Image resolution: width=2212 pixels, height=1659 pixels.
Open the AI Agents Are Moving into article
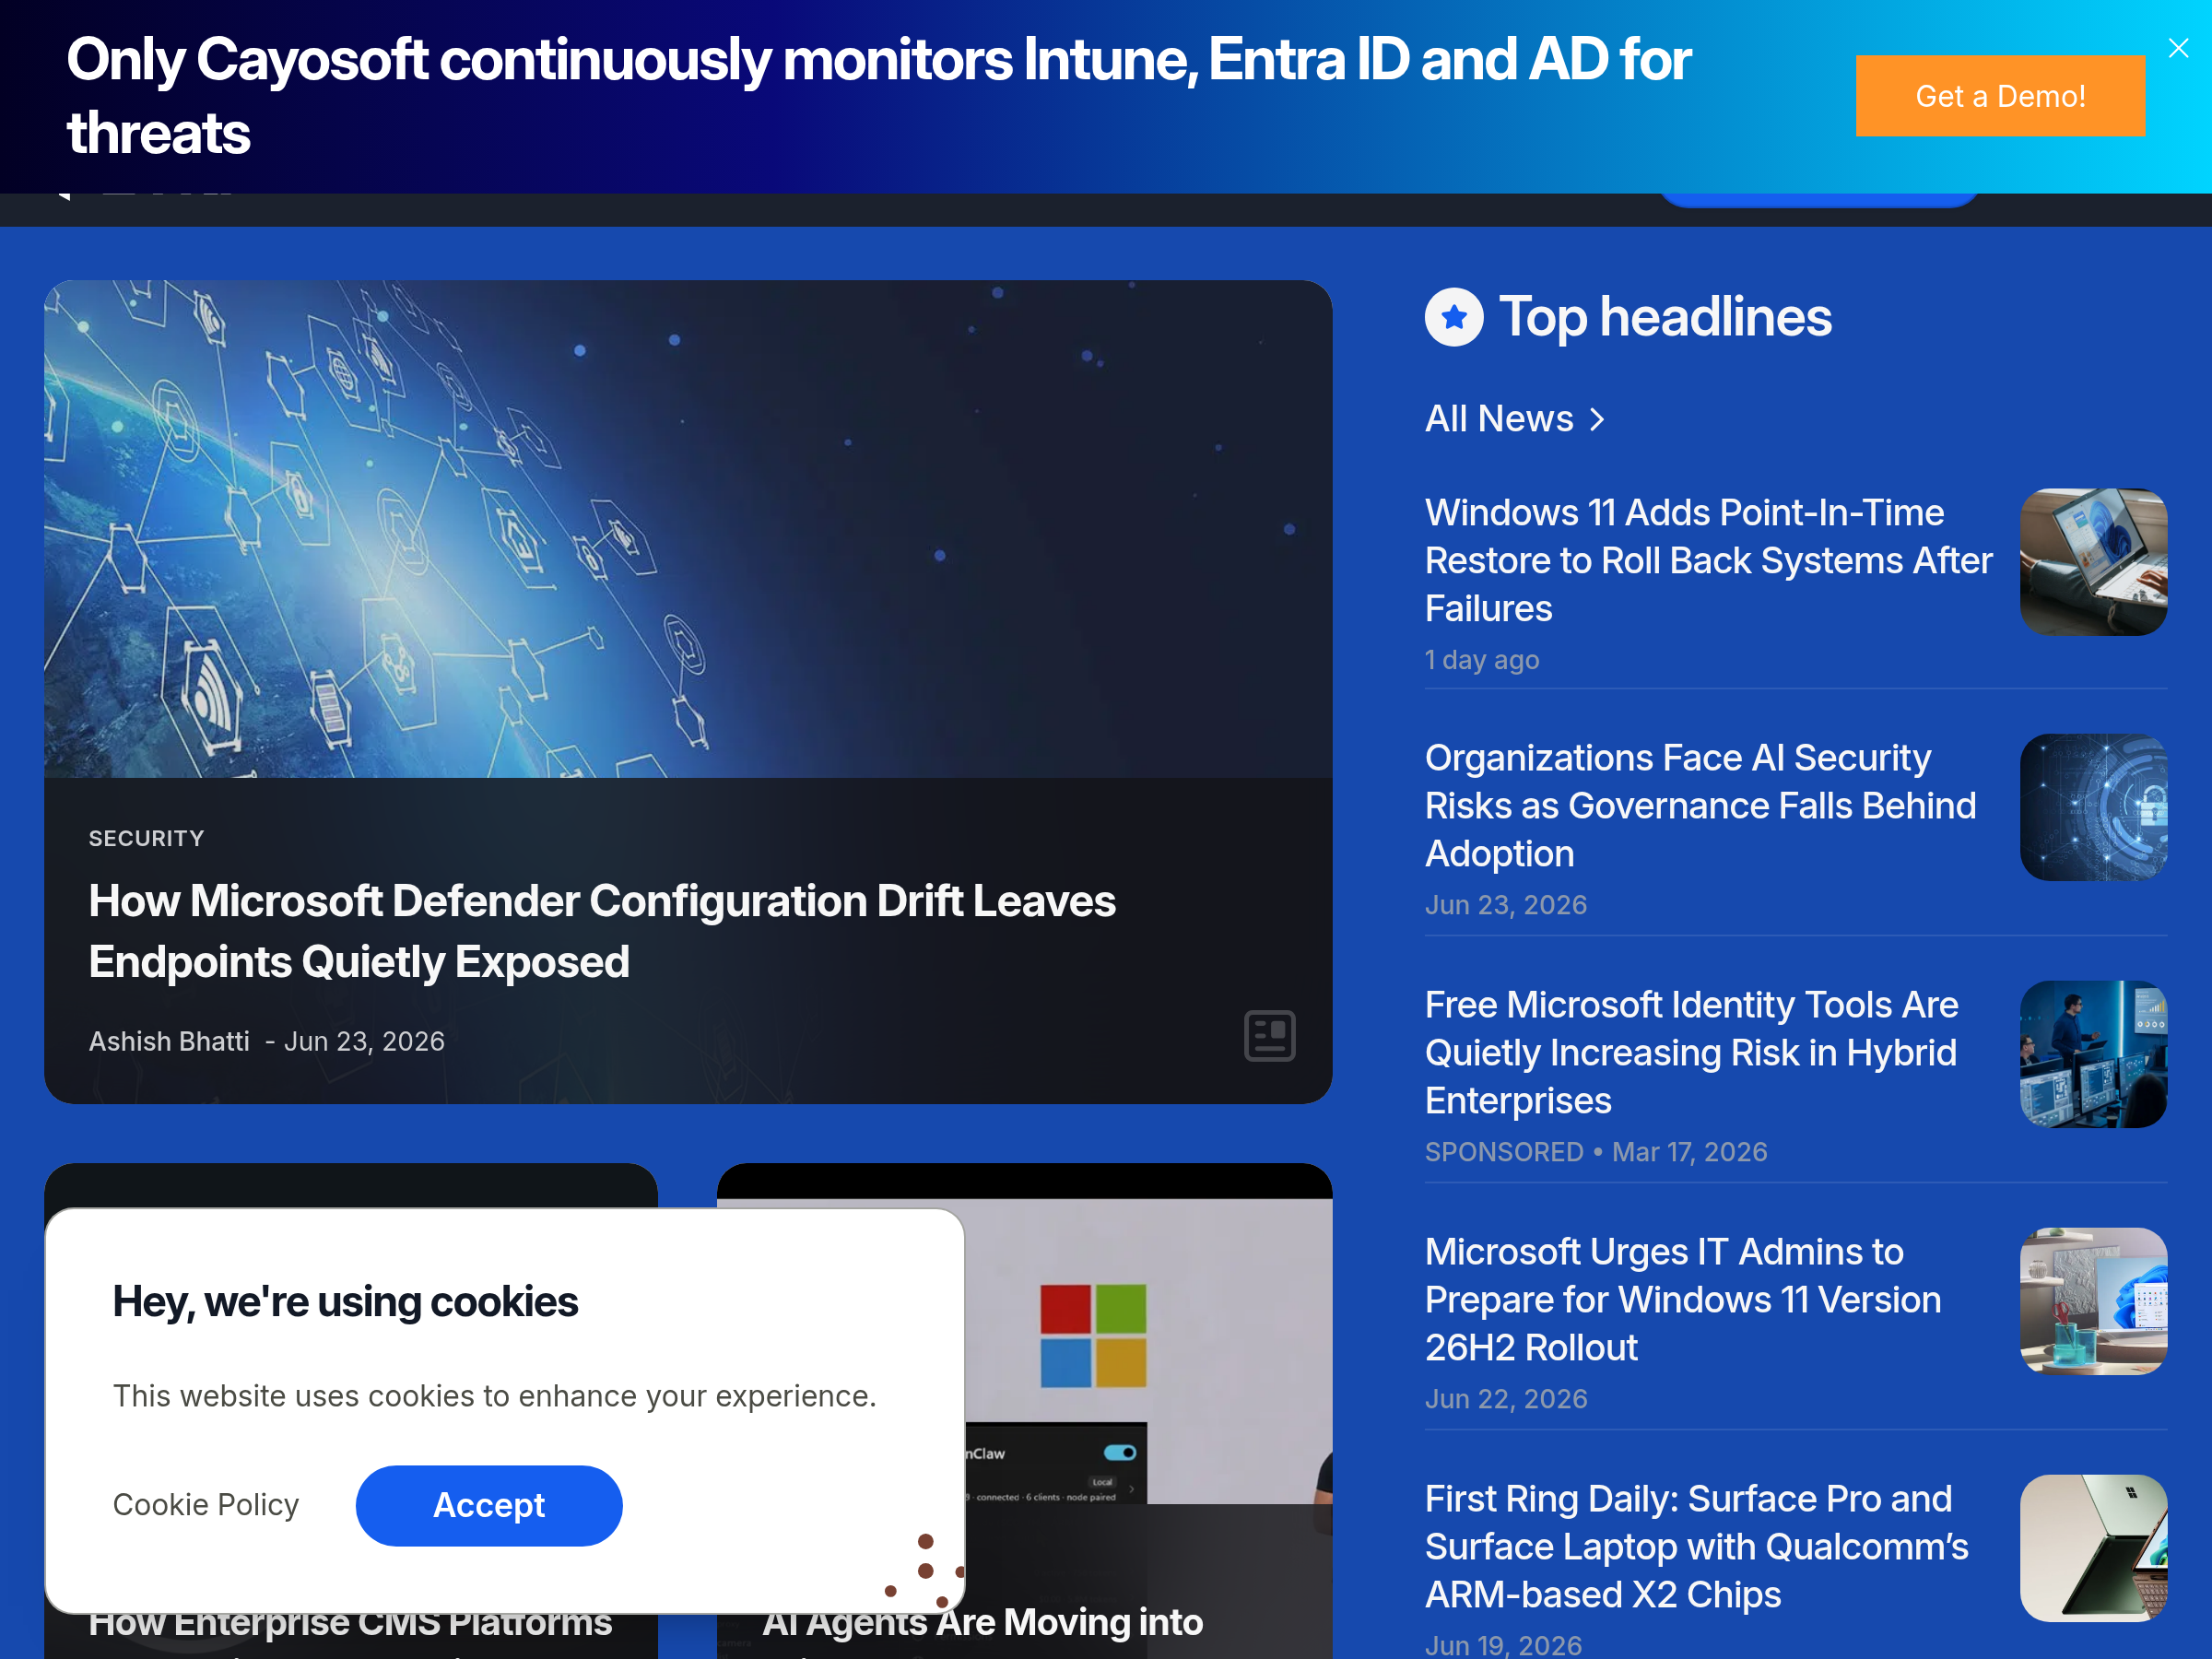point(982,1623)
